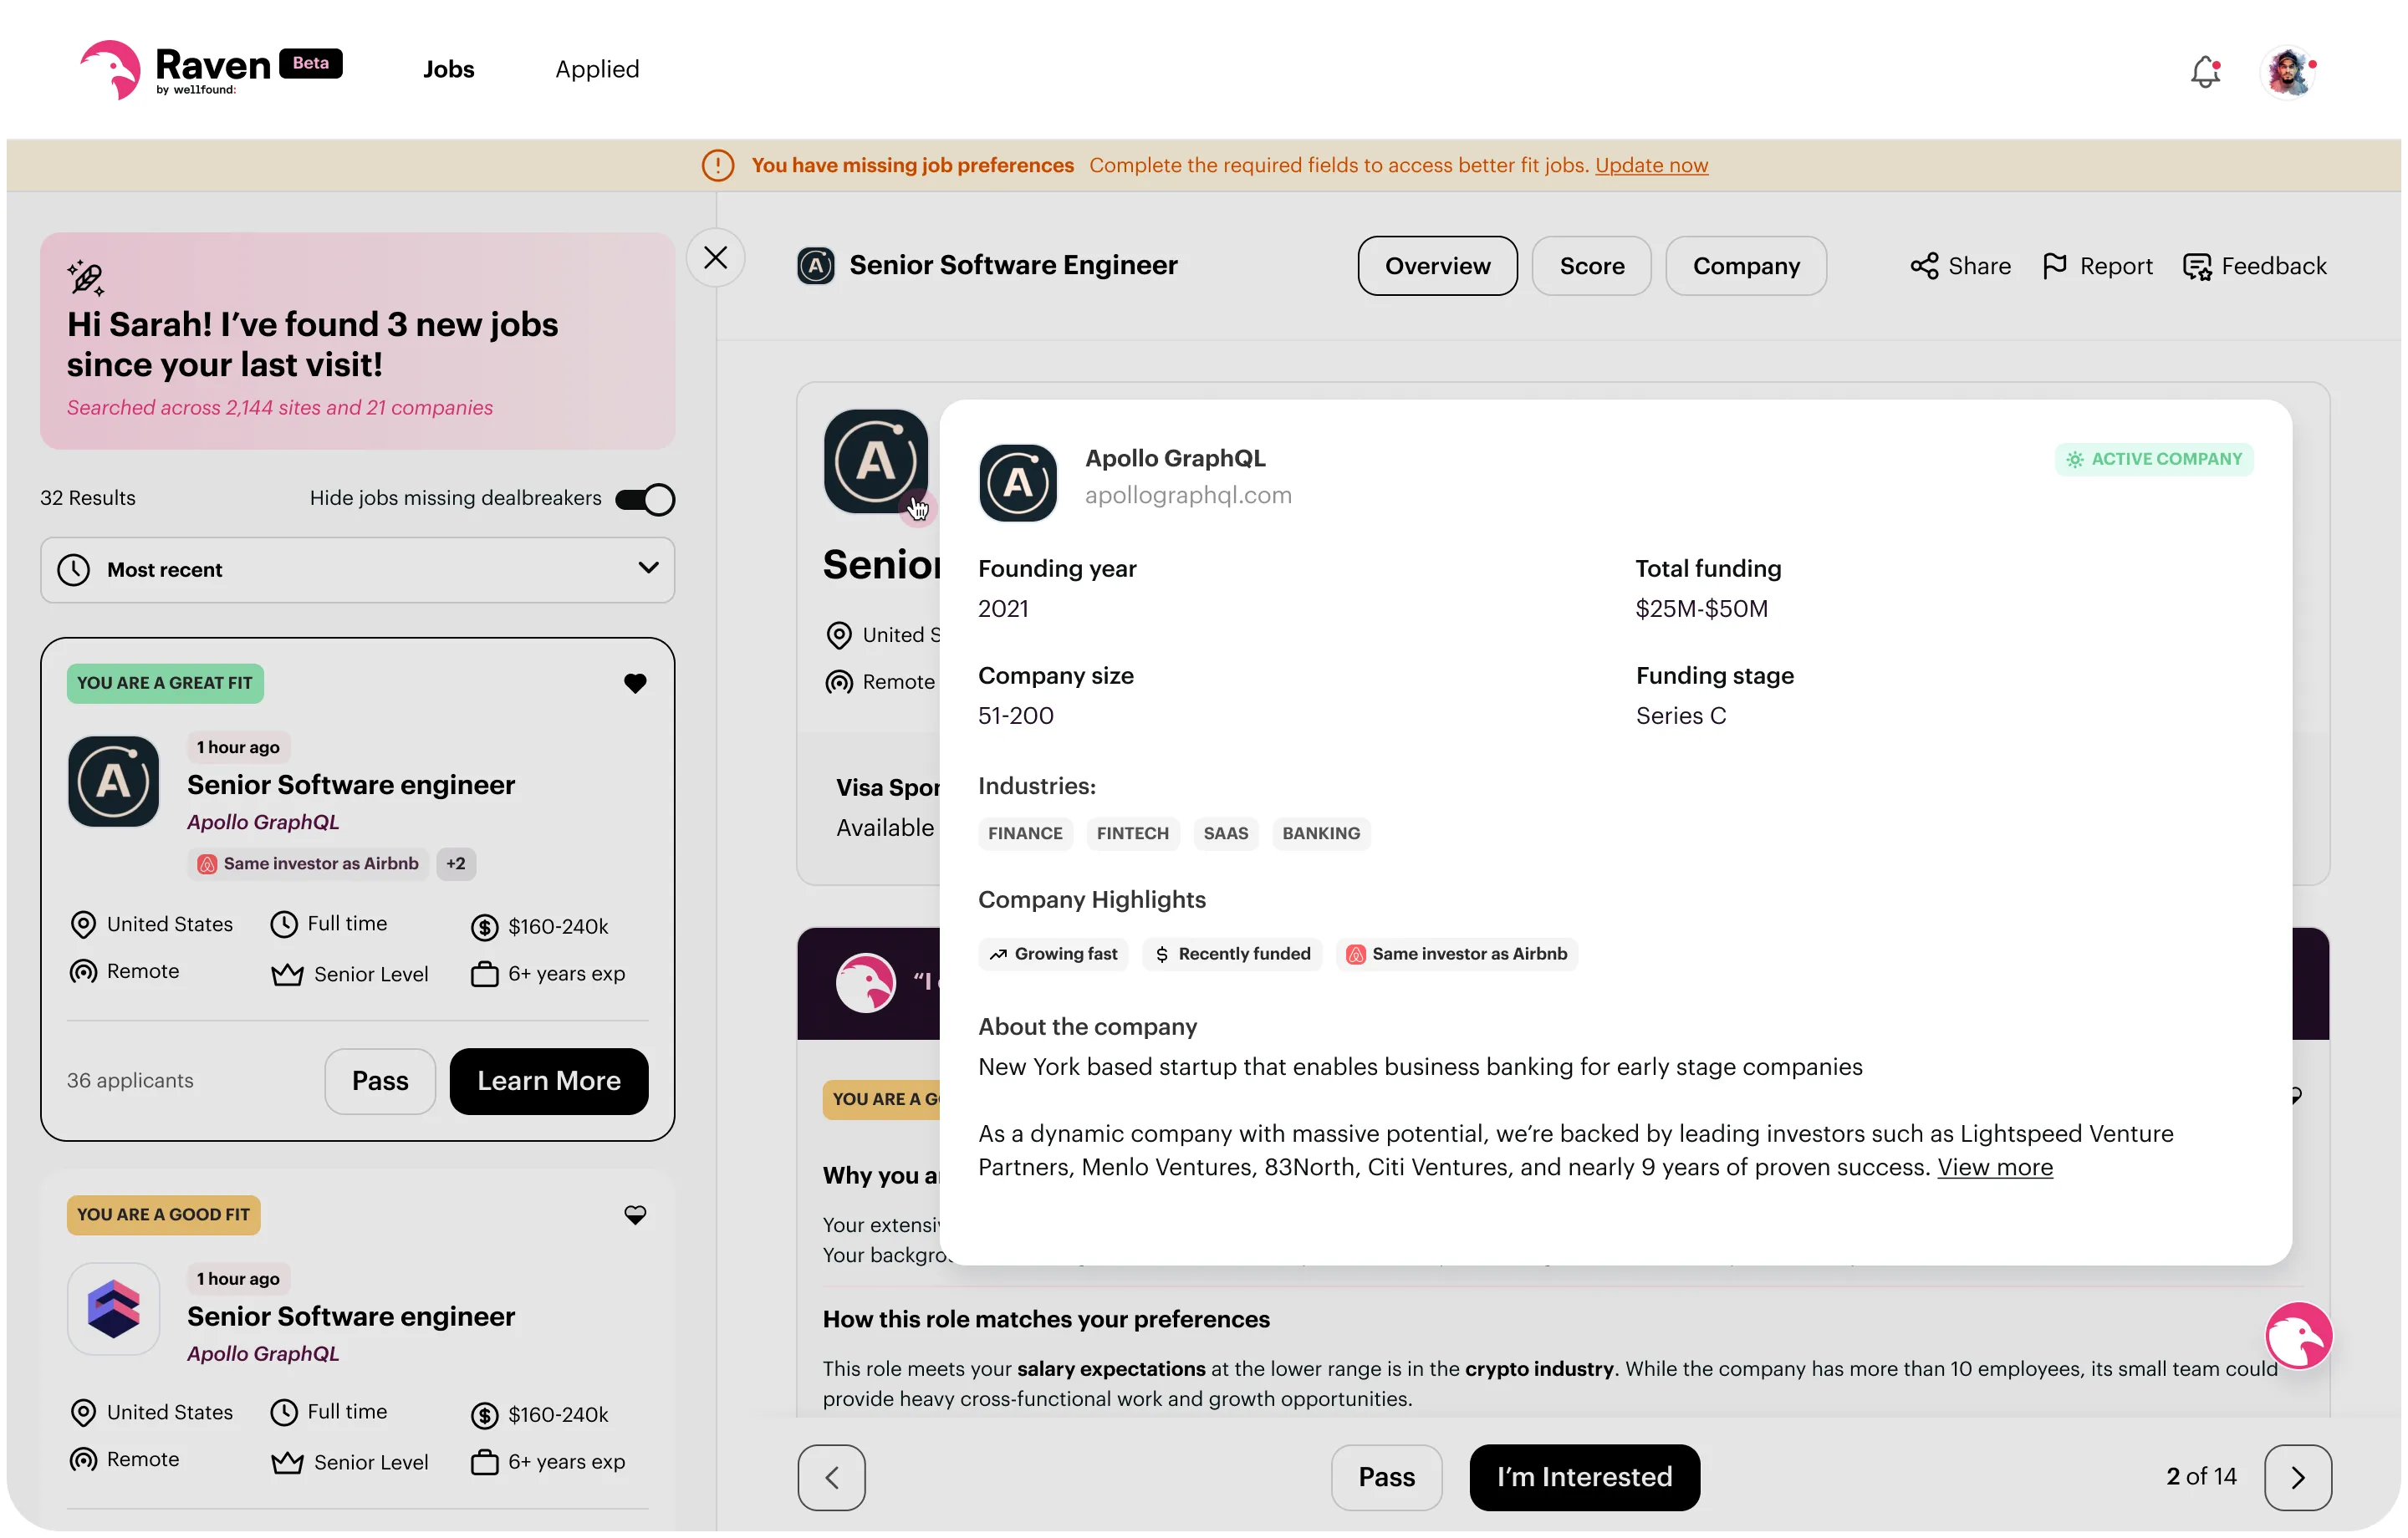The width and height of the screenshot is (2408, 1538).
Task: Click the Update now link
Action: click(x=1652, y=165)
